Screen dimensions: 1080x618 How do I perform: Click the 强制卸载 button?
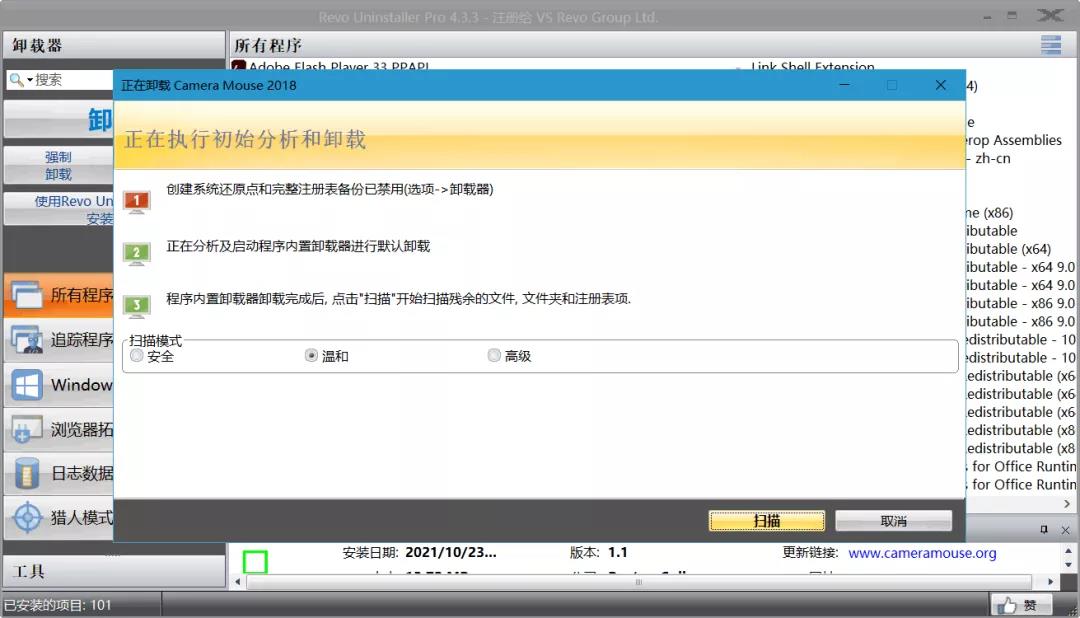pyautogui.click(x=59, y=165)
